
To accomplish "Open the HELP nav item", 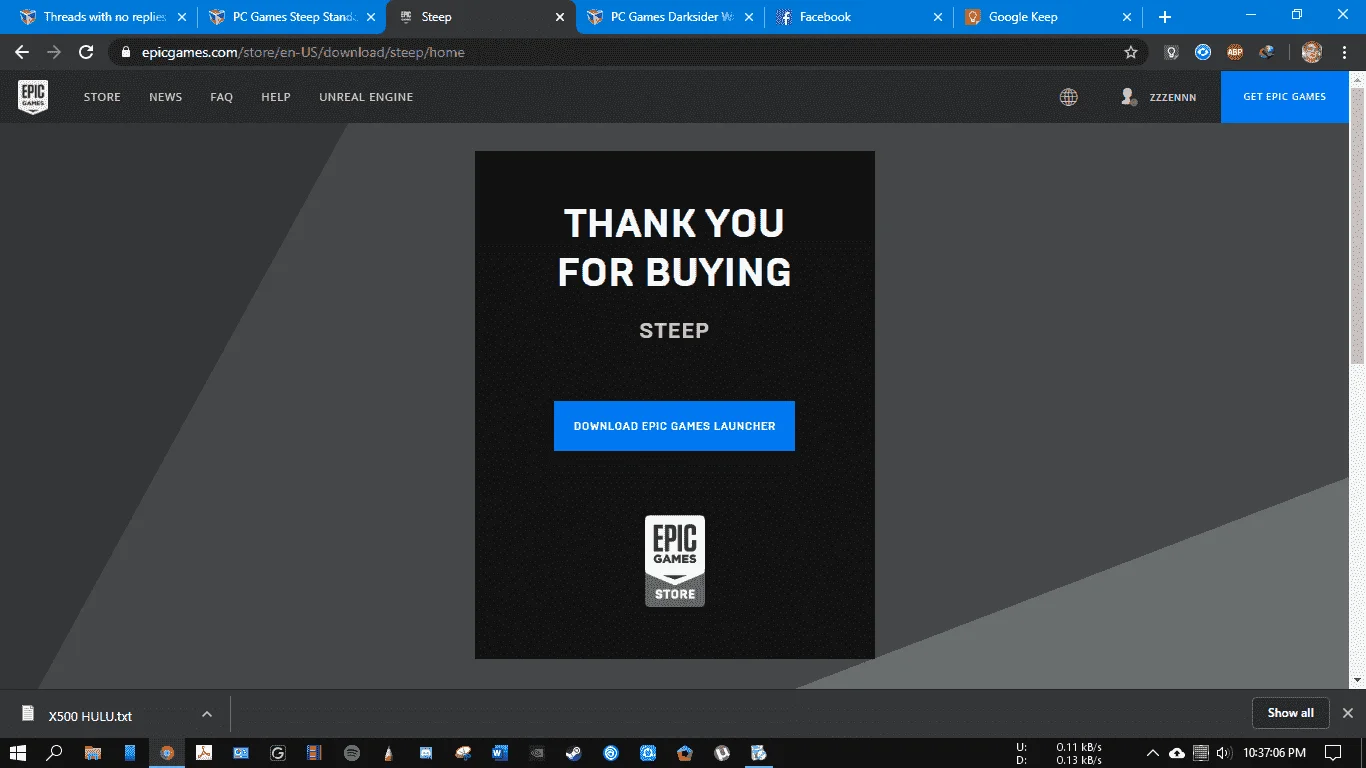I will tap(276, 97).
